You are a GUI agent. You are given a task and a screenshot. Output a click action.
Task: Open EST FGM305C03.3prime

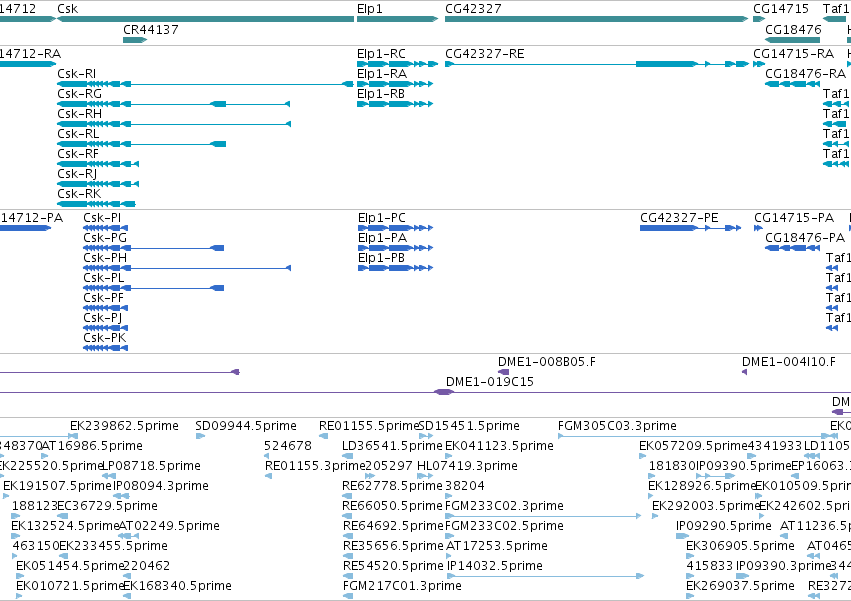[617, 426]
